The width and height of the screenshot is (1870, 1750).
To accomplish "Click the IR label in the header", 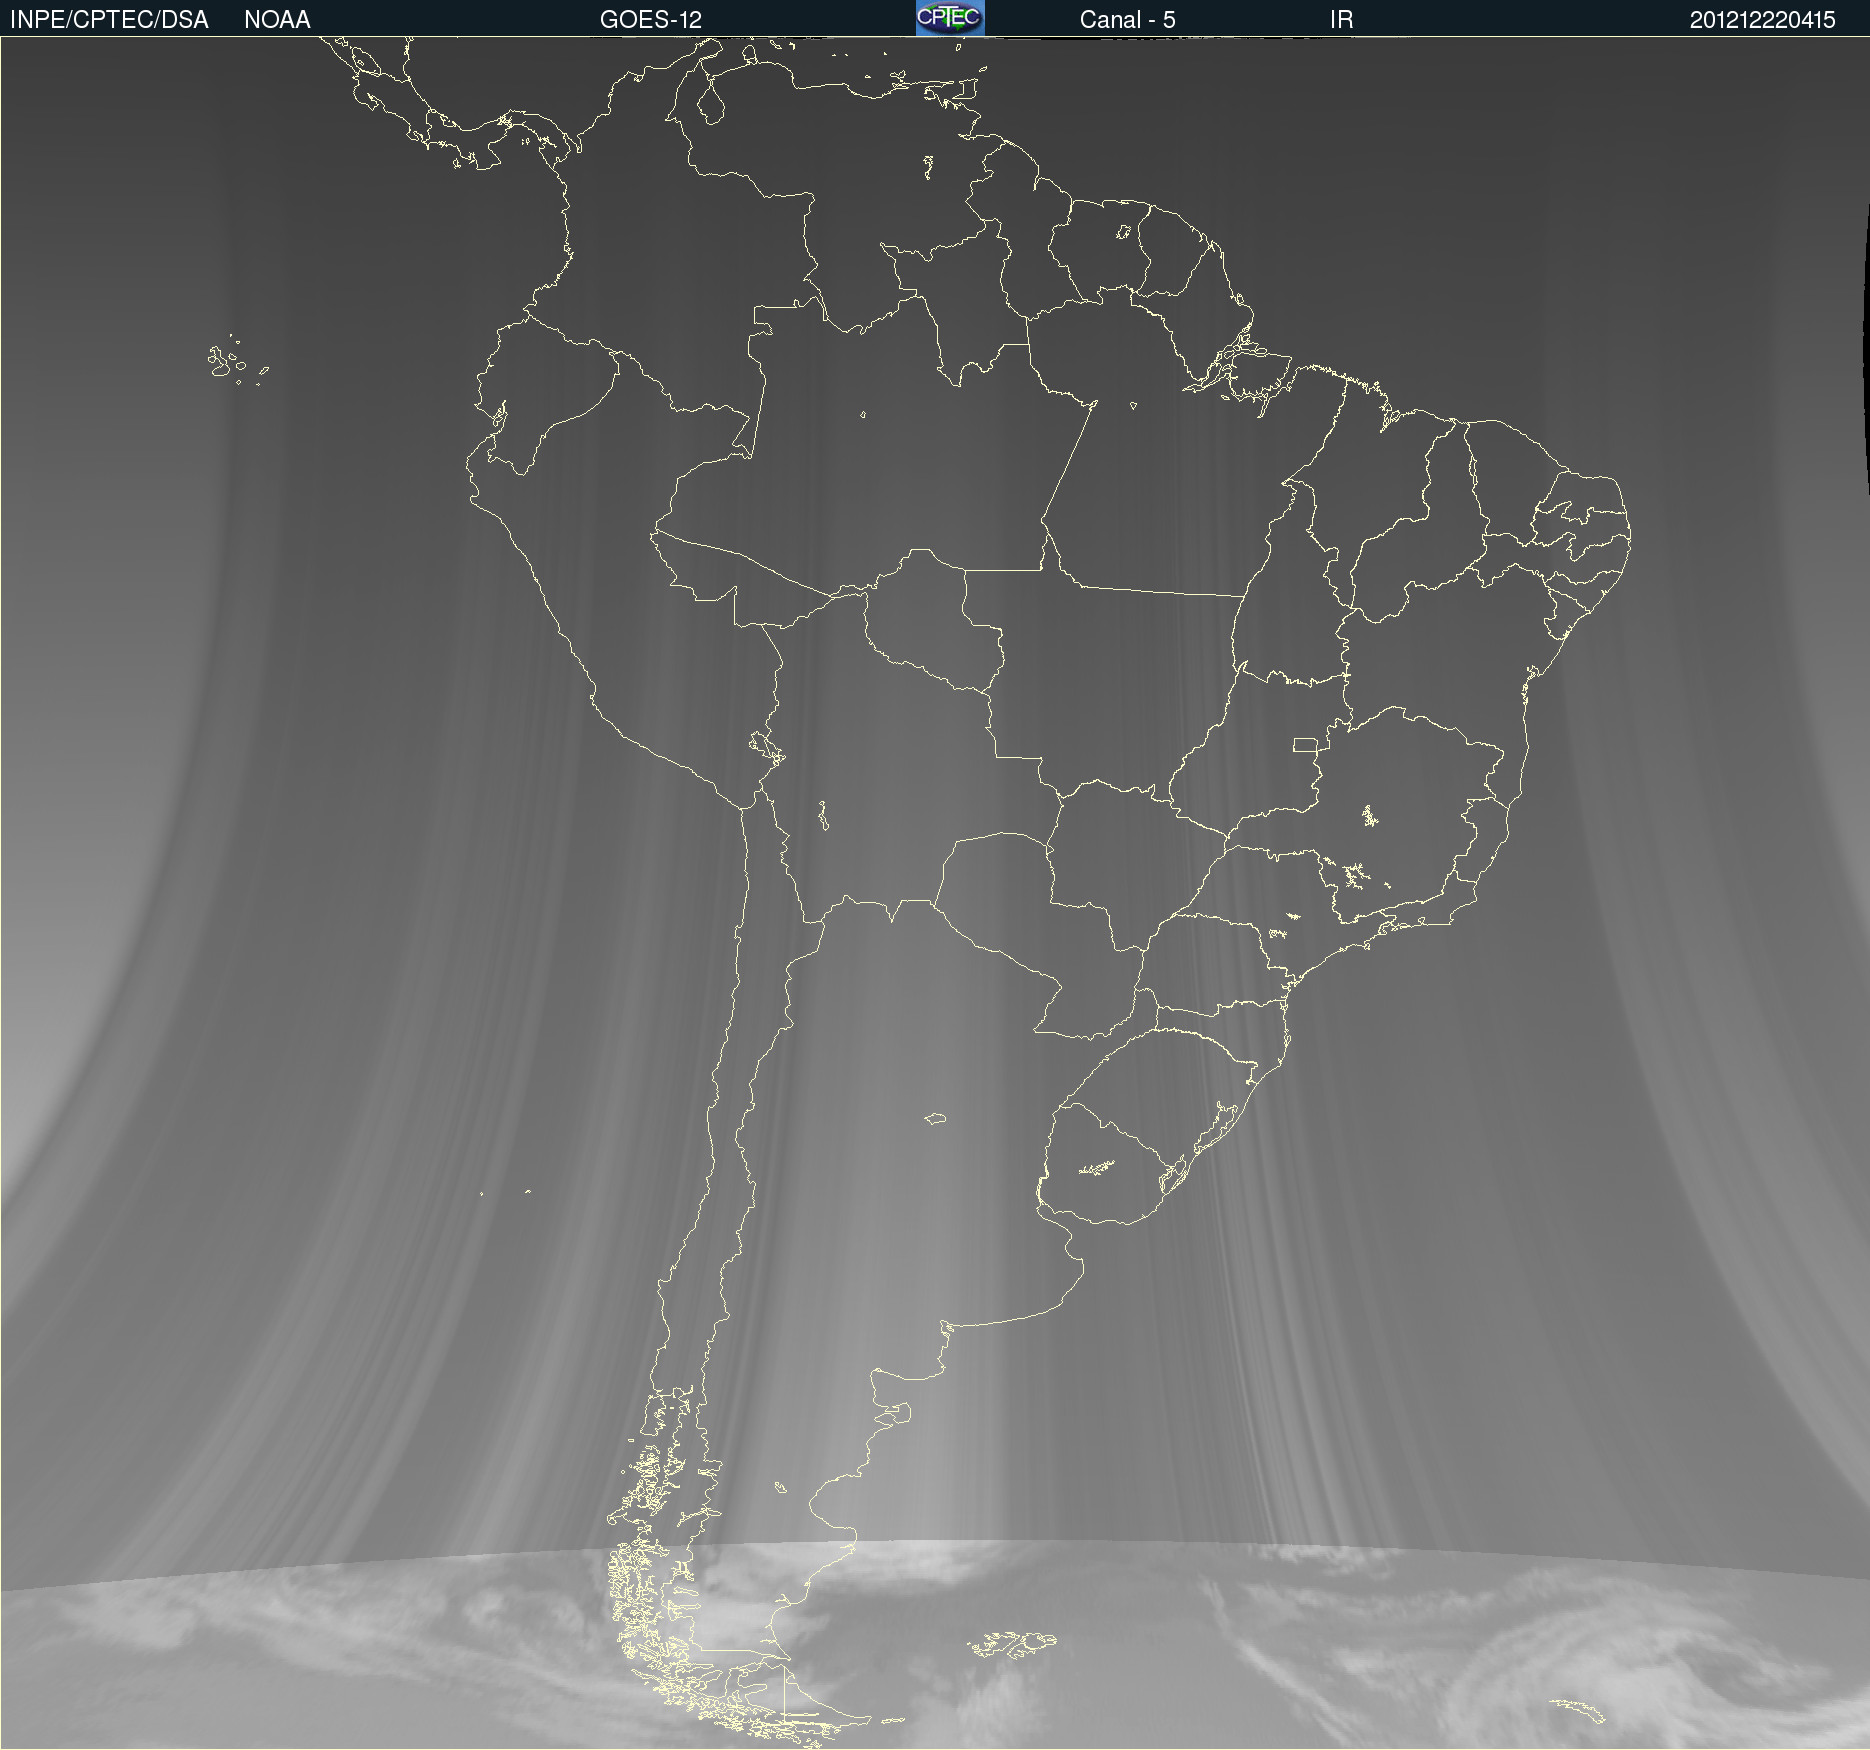I will coord(1341,20).
